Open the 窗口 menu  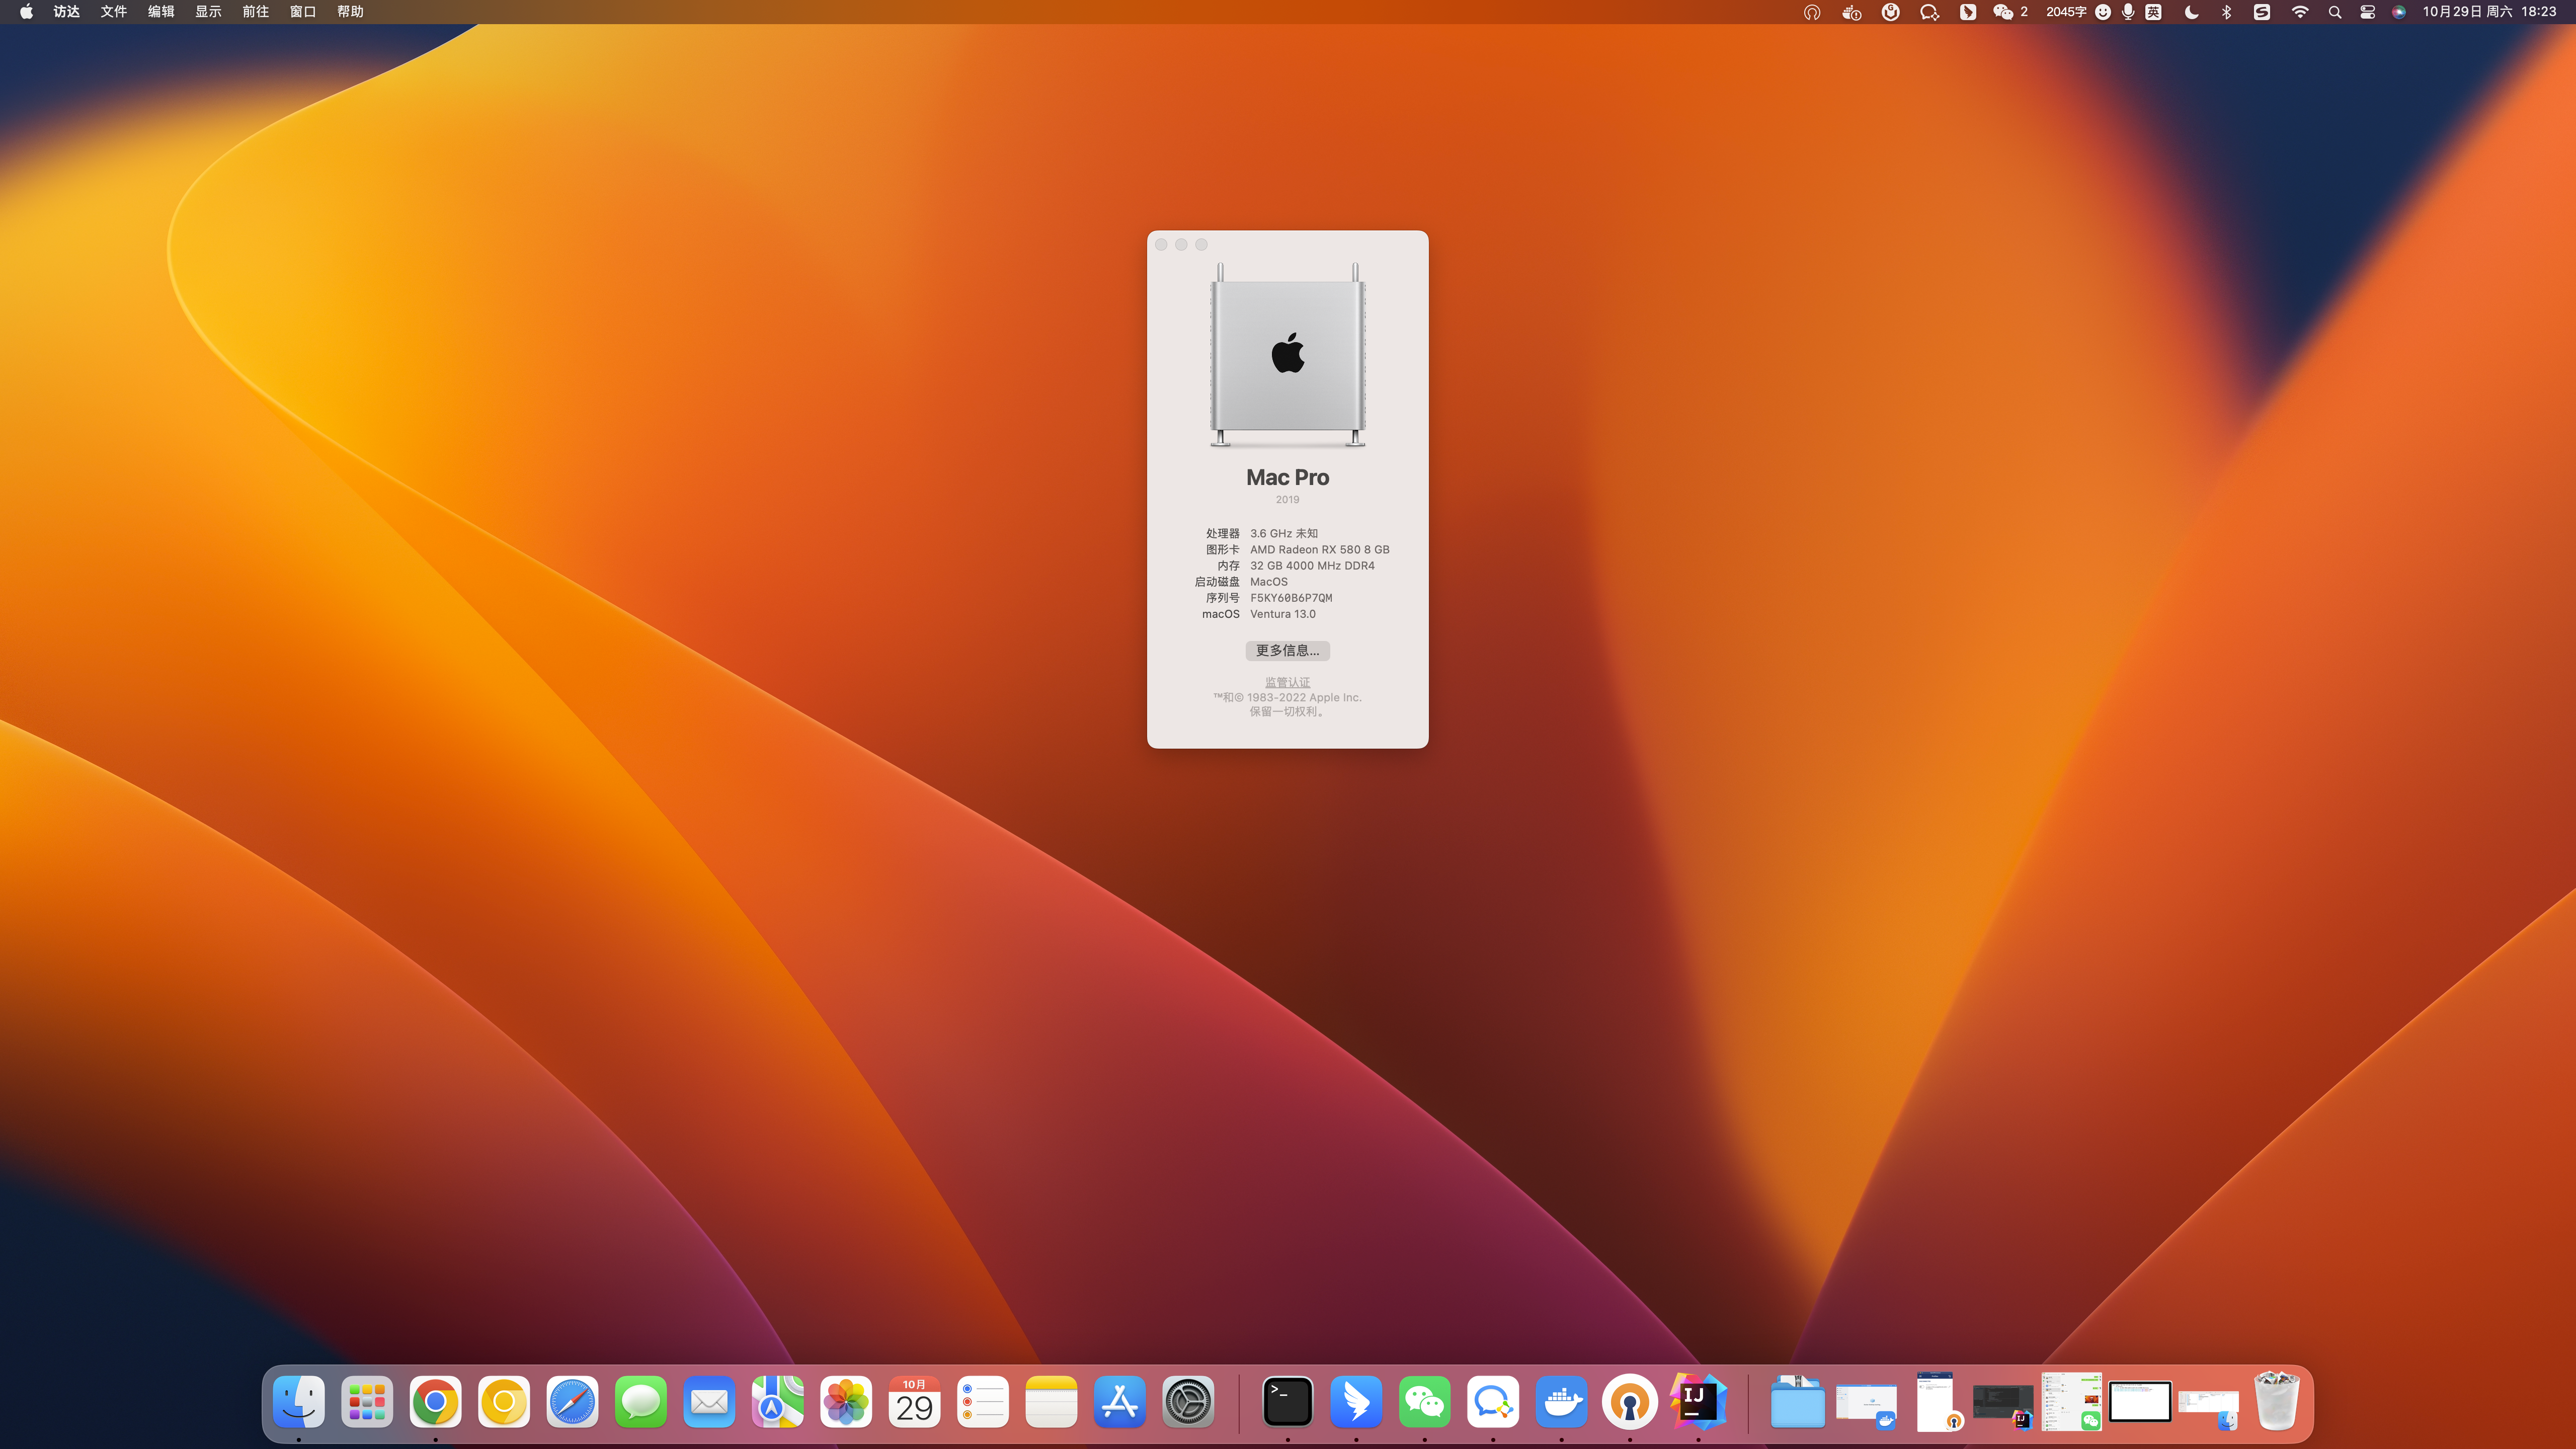point(303,12)
